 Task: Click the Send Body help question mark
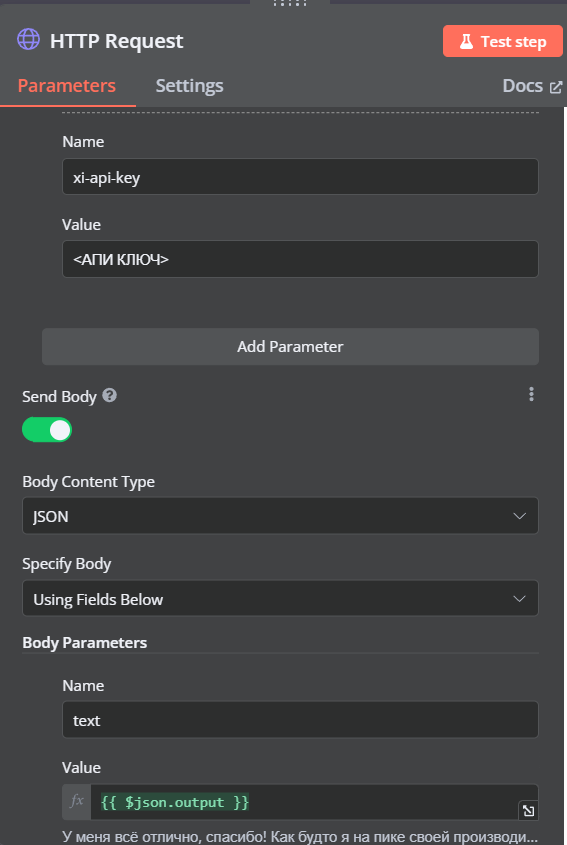click(x=109, y=396)
